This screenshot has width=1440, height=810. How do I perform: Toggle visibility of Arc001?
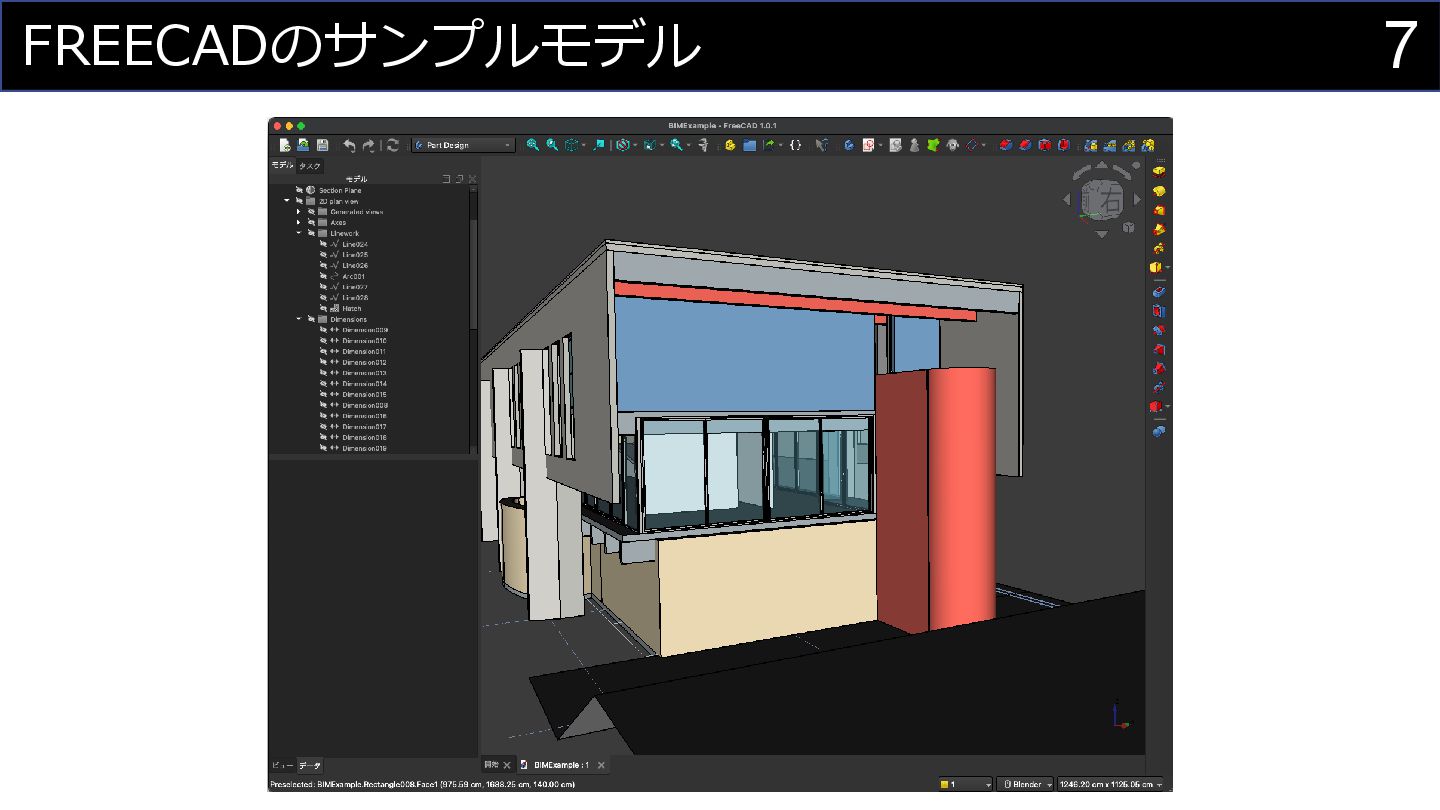coord(323,276)
